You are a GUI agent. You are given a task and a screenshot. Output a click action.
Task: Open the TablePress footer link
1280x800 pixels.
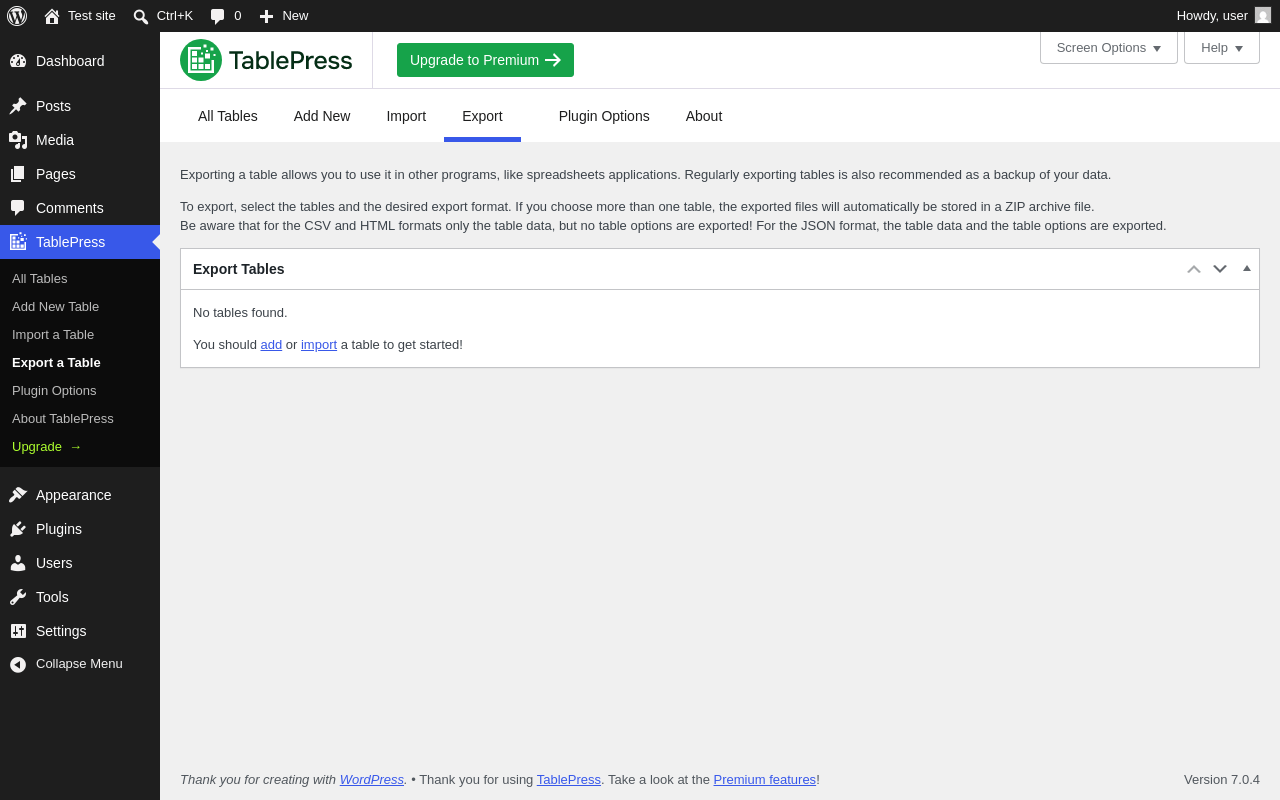click(x=569, y=779)
